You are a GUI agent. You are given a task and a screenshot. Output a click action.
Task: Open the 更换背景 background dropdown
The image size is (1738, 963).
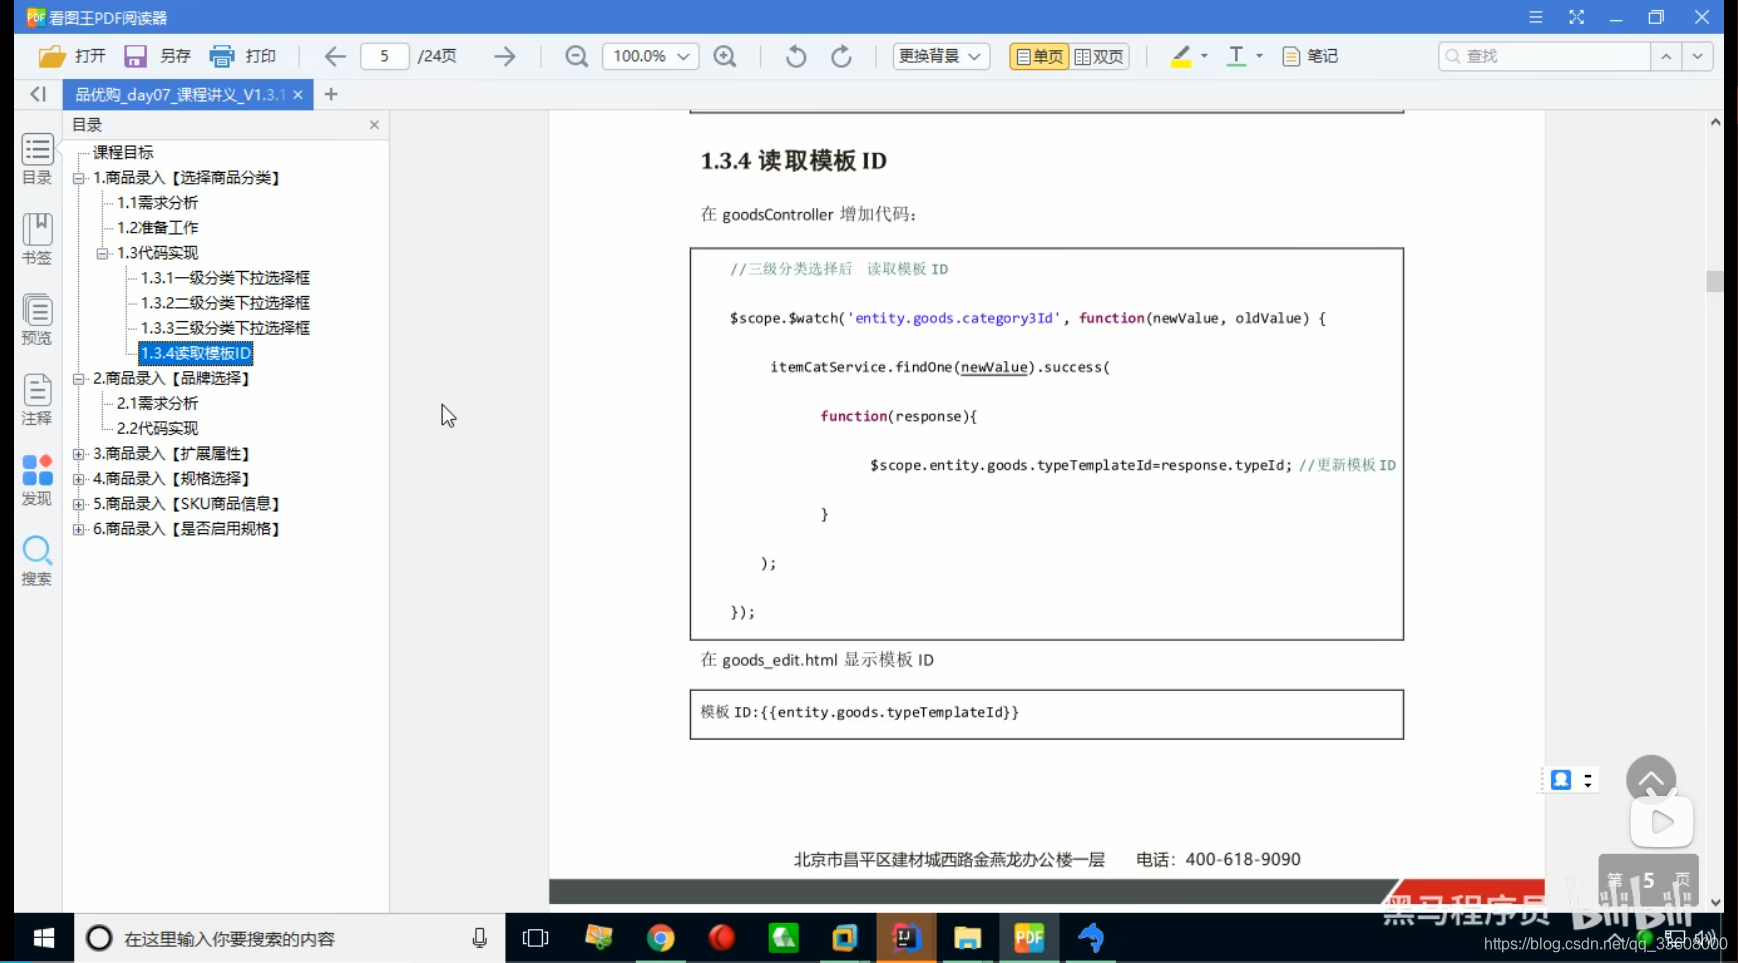tap(941, 56)
